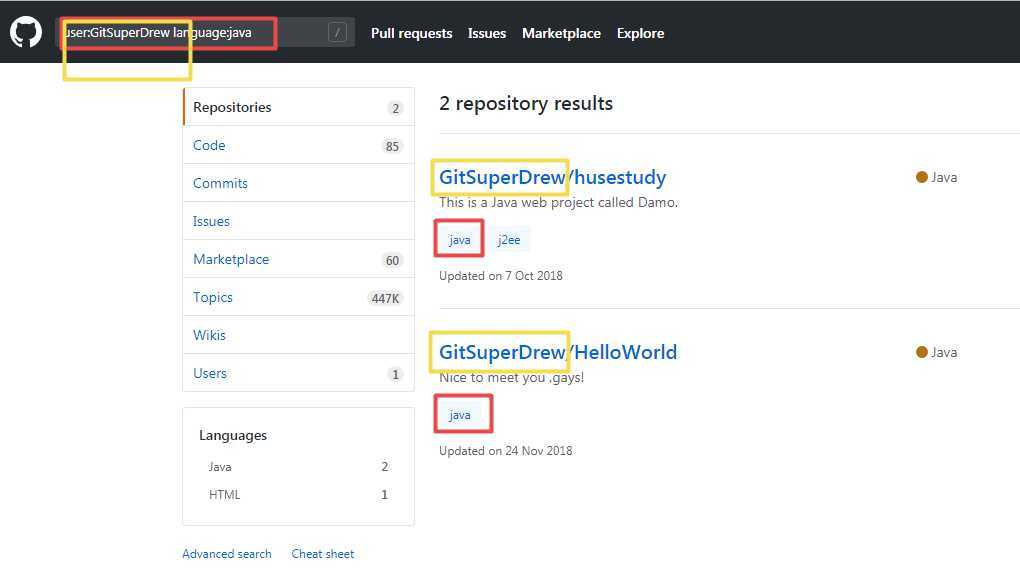The height and width of the screenshot is (575, 1020).
Task: Go to Issues in the top navigation
Action: click(x=487, y=33)
